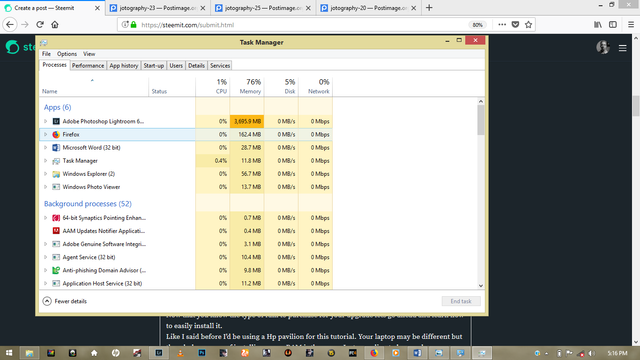Open Lightroom from the taskbar
Viewport: 640px width, 360px height.
coord(159,353)
